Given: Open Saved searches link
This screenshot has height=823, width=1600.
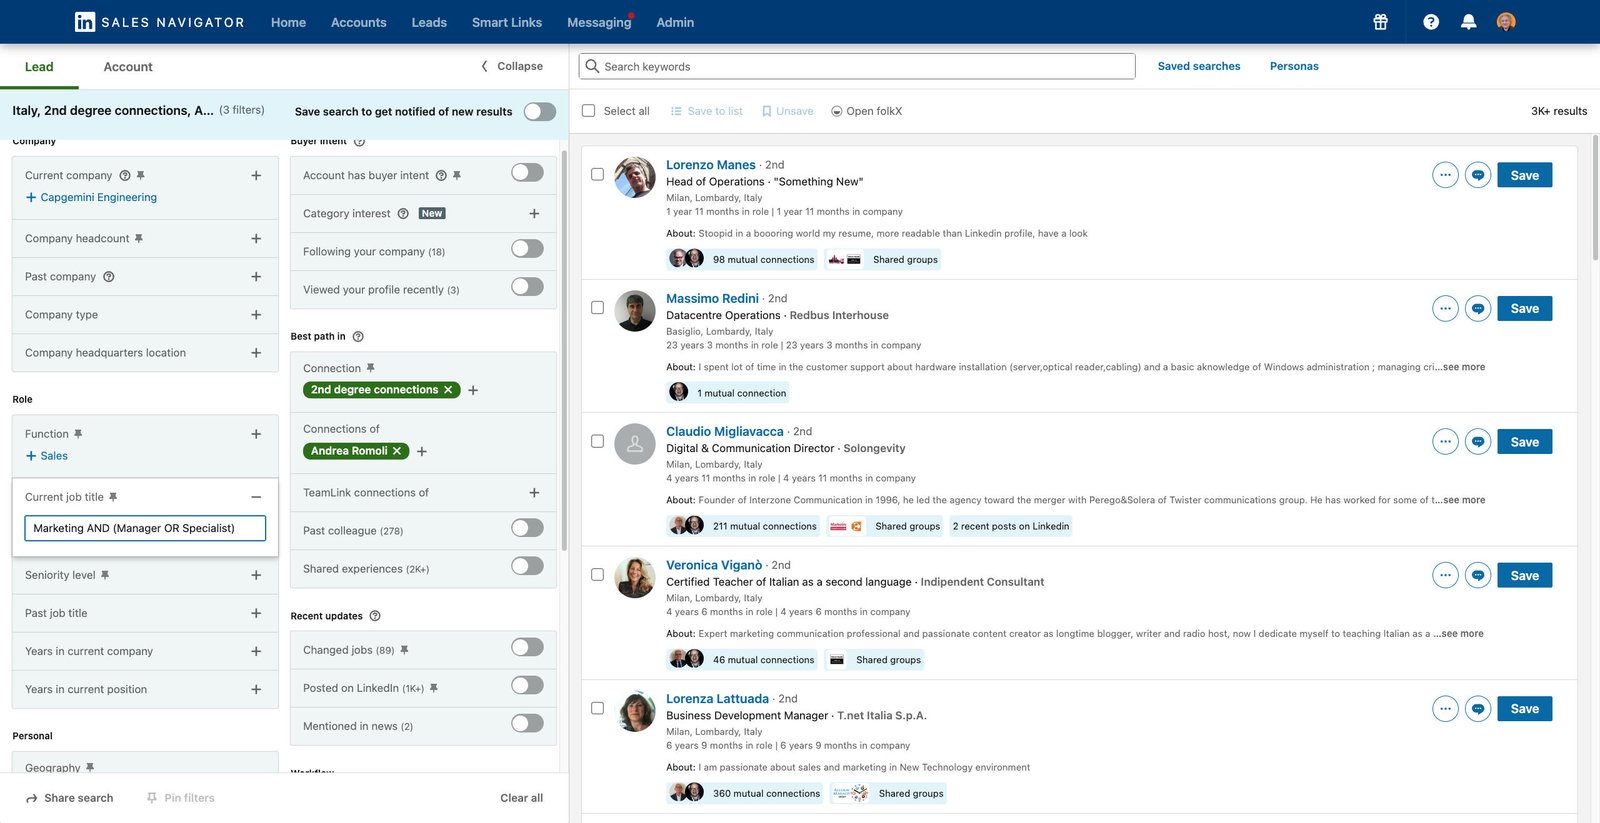Looking at the screenshot, I should pos(1199,66).
